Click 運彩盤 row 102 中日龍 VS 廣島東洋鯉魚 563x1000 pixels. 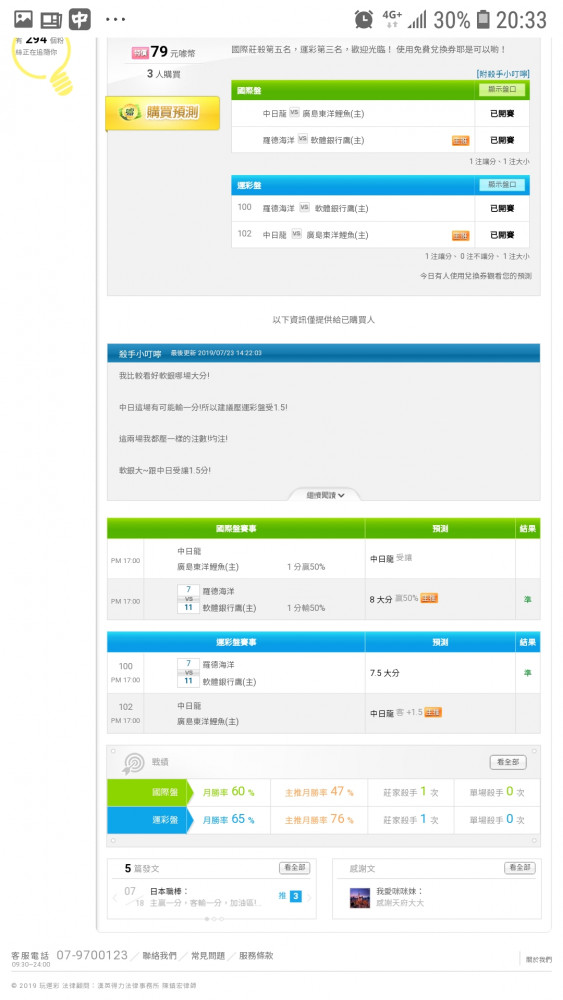pos(380,235)
